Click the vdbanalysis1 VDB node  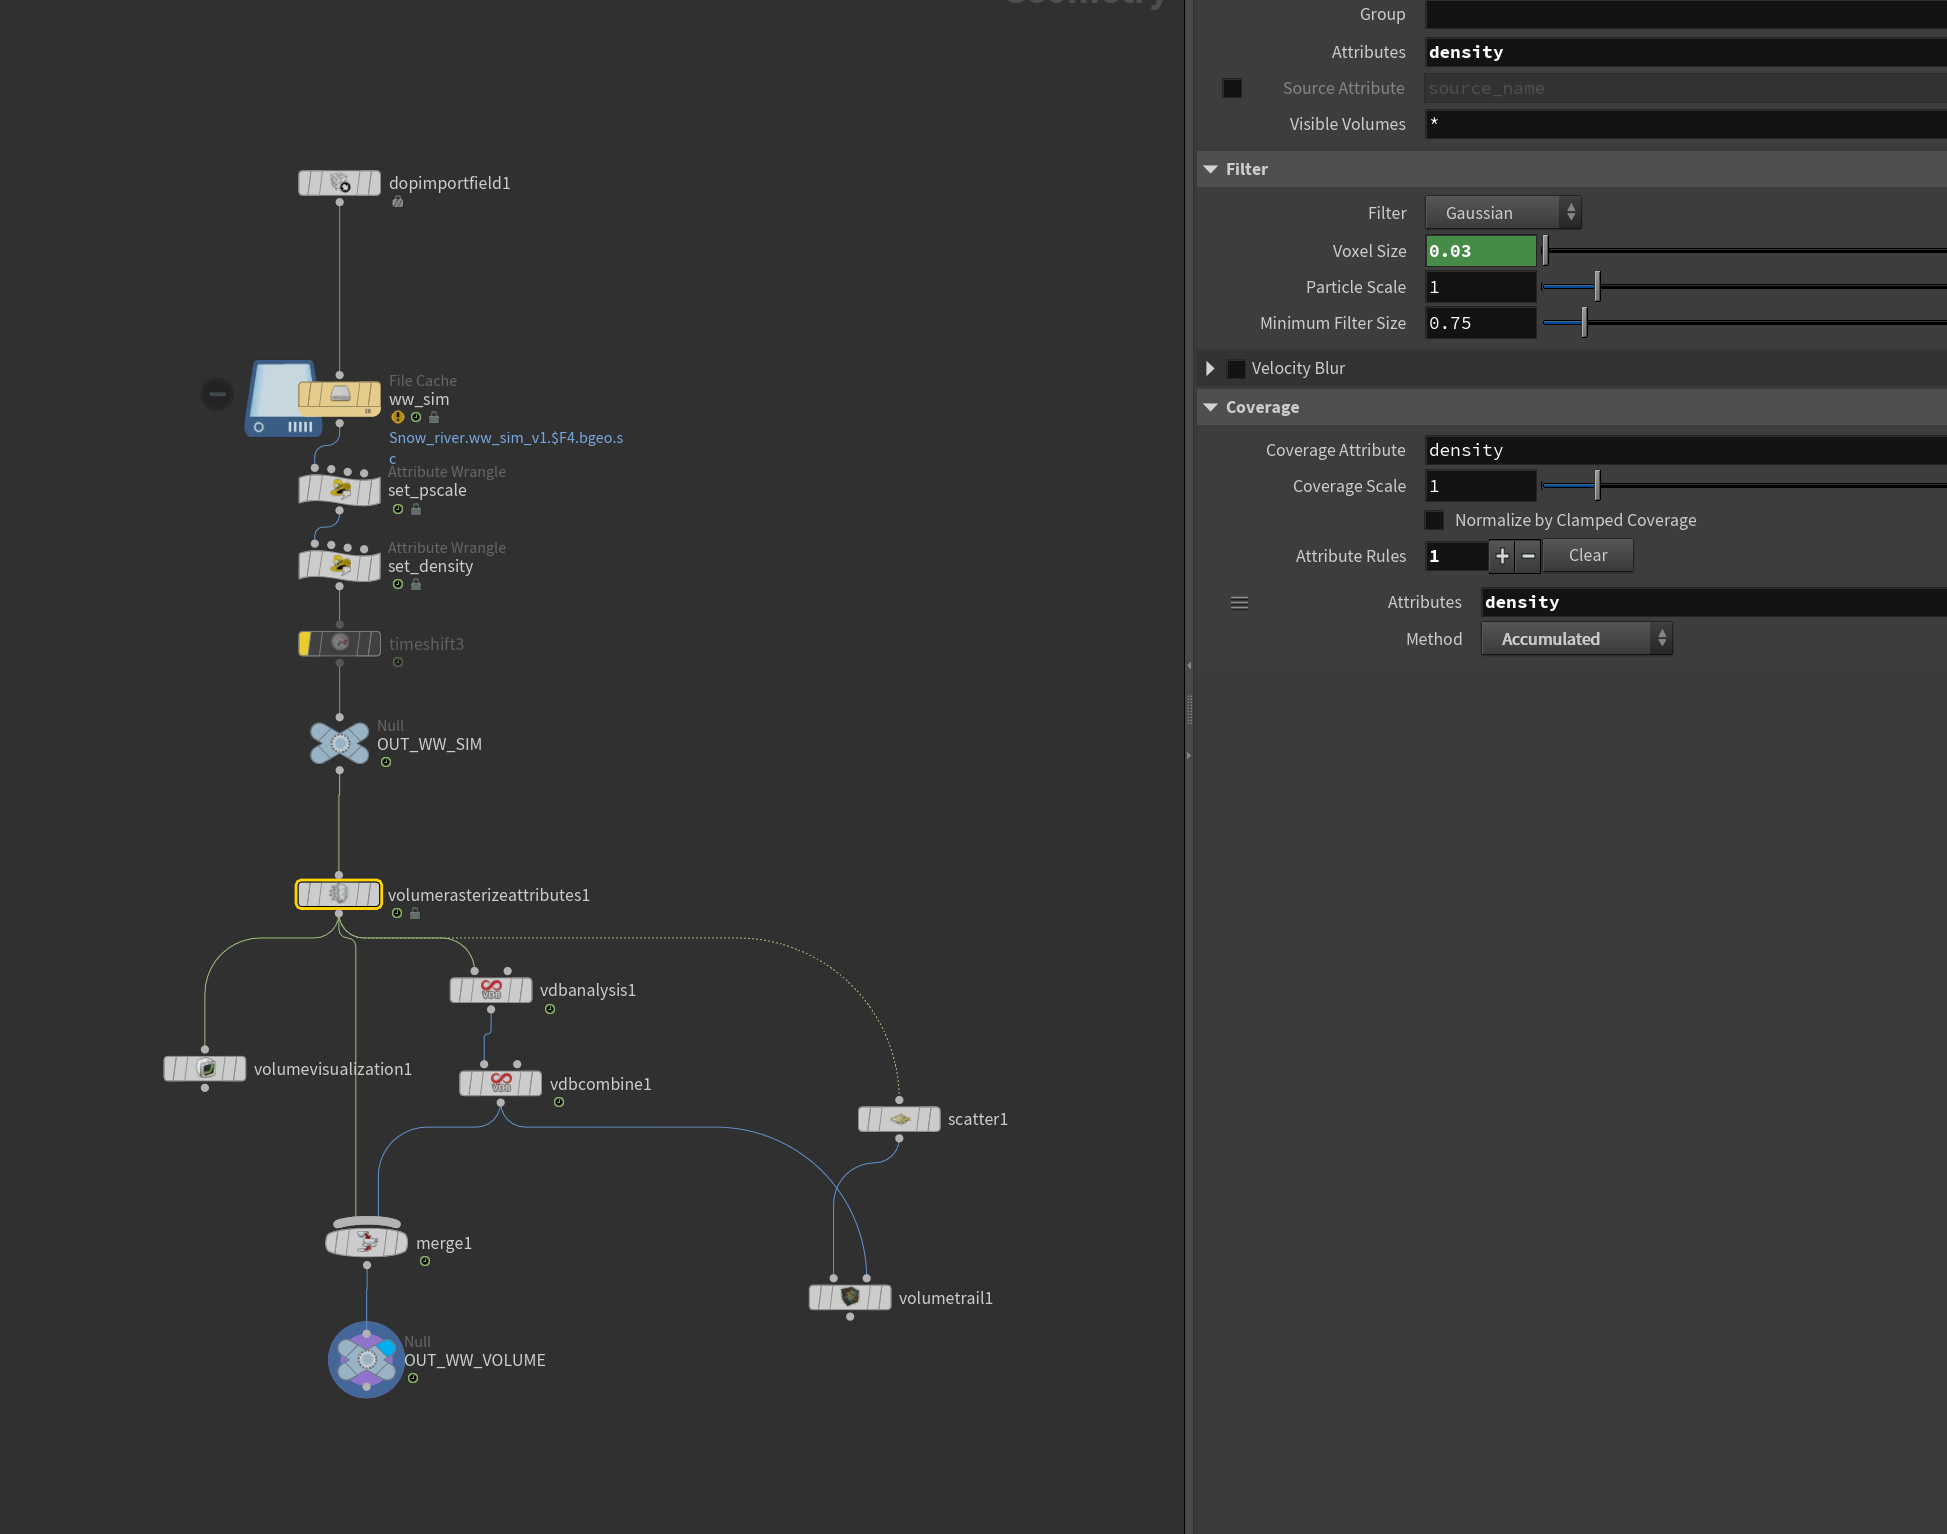pos(491,990)
